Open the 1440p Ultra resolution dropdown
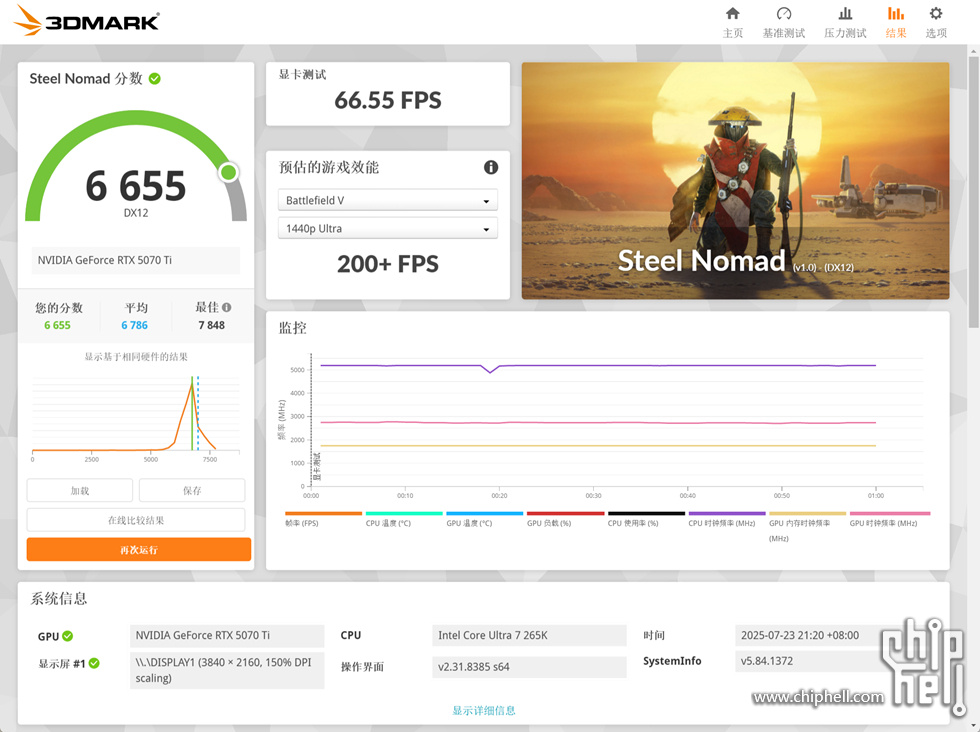 388,229
